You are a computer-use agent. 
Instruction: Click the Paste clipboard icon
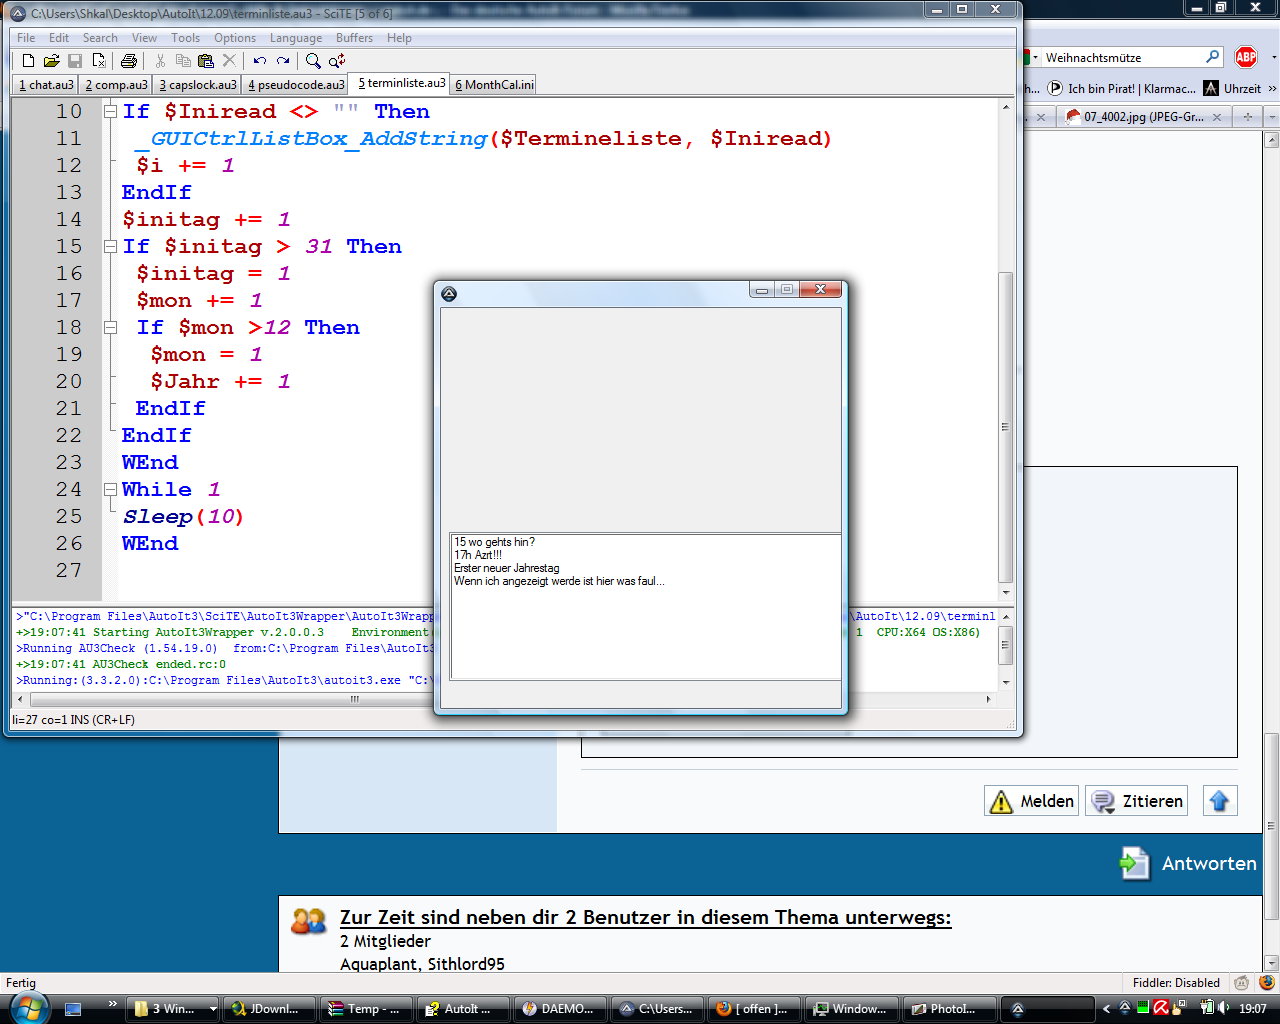click(x=206, y=61)
